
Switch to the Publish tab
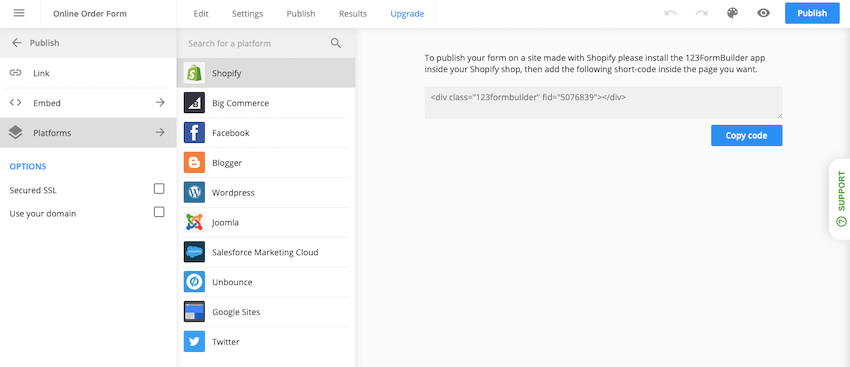301,14
